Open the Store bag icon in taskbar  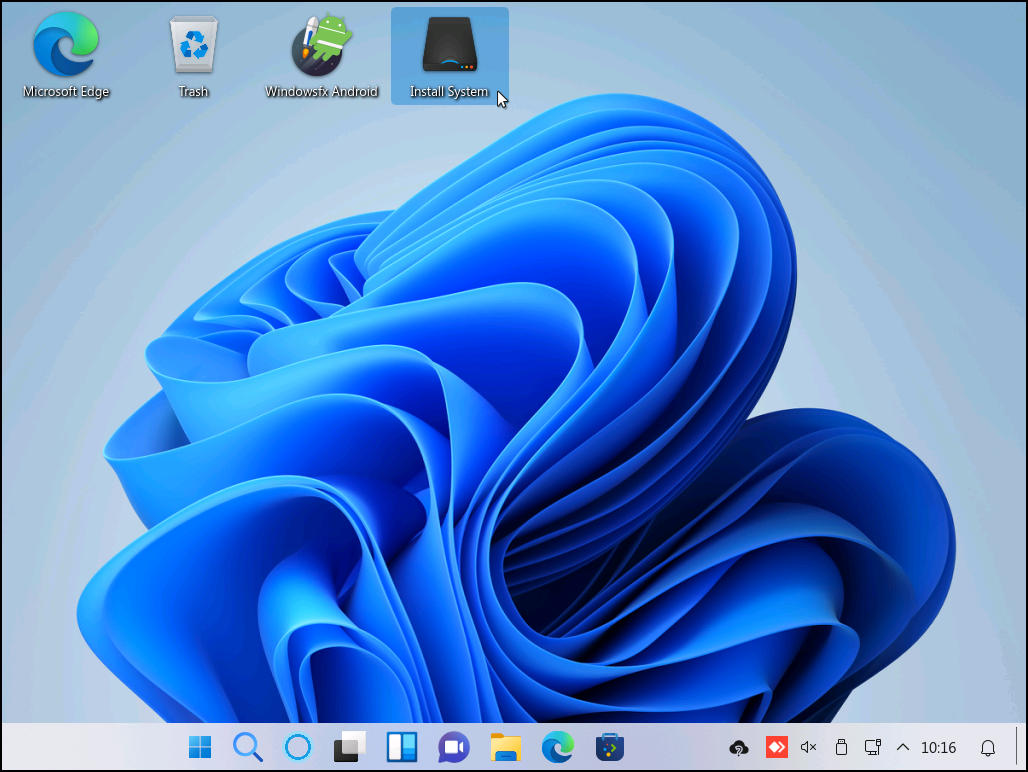coord(610,747)
